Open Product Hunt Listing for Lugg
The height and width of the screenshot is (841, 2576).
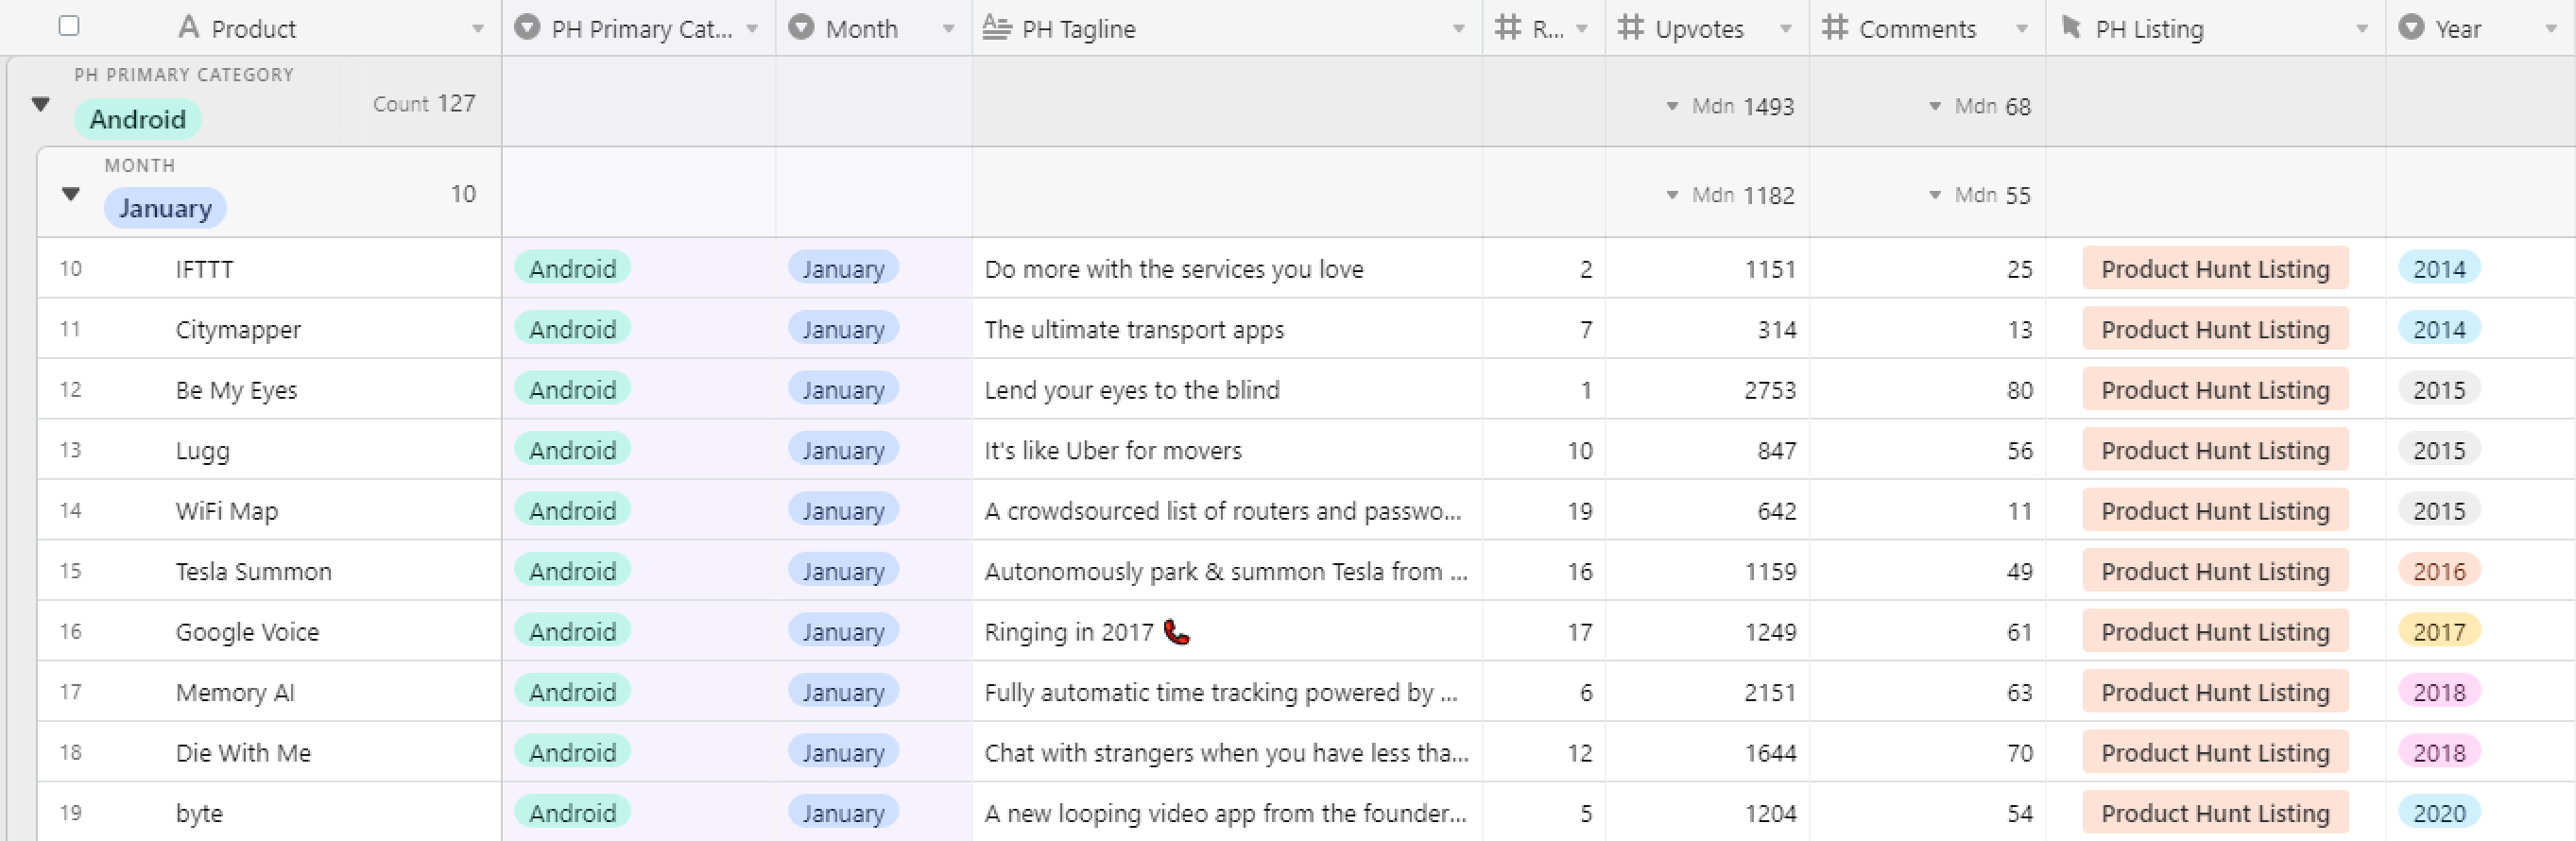click(x=2215, y=450)
